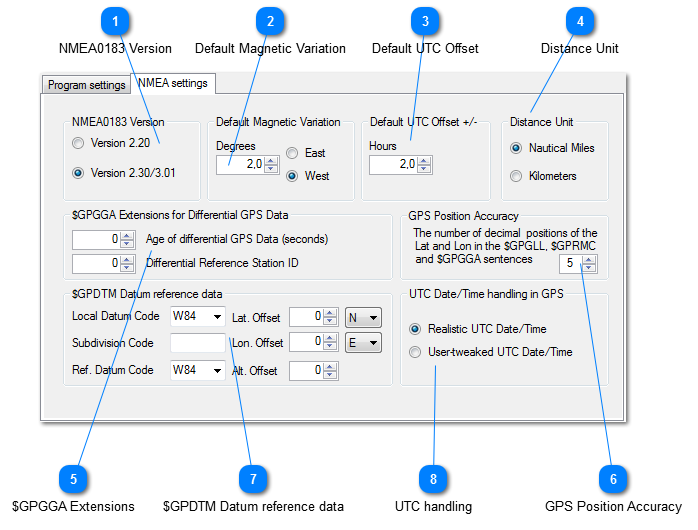This screenshot has height=530, width=698.
Task: Choose East magnetic variation
Action: tap(292, 153)
